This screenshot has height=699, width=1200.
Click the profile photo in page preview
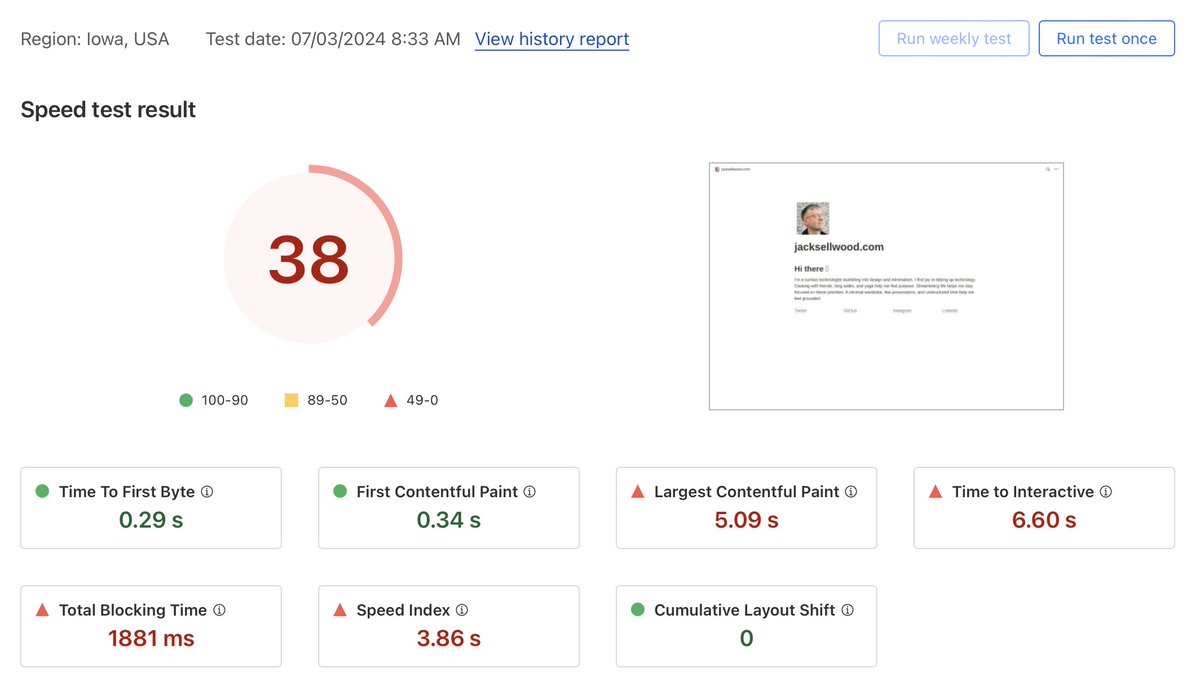812,218
